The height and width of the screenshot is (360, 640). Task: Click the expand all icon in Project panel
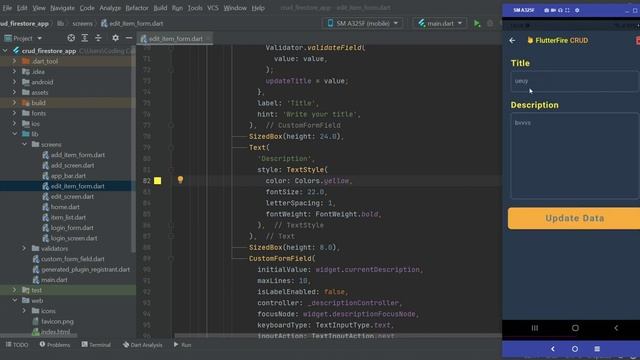(x=84, y=38)
